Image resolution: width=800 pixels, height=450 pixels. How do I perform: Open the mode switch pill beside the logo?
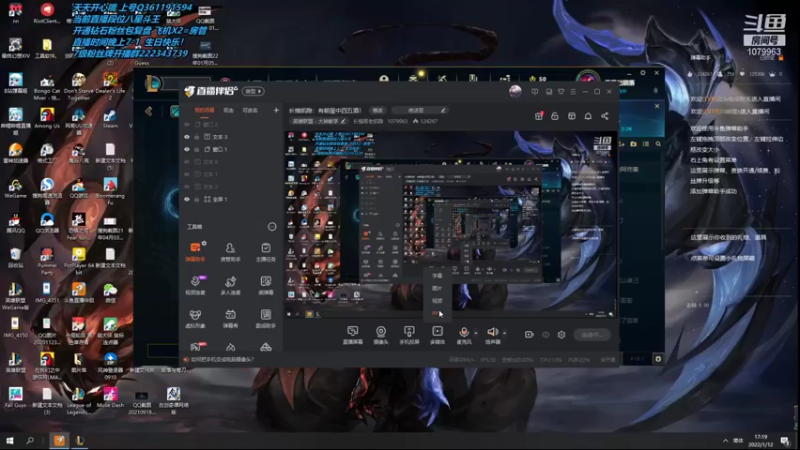click(x=254, y=91)
